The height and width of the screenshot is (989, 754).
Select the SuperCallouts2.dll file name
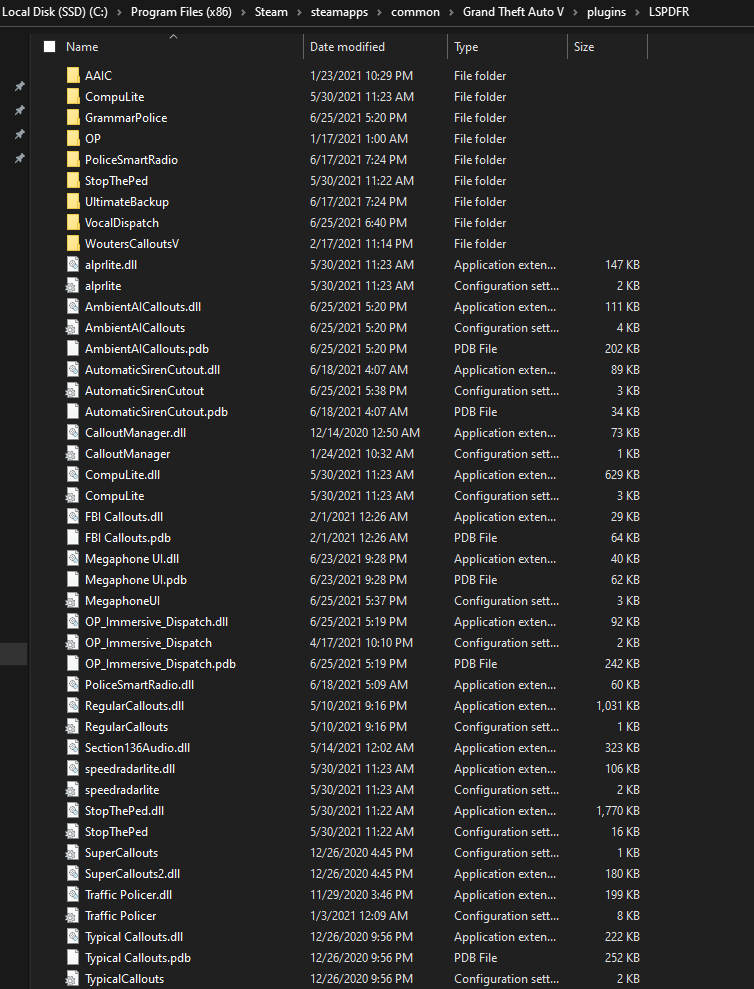tap(133, 874)
